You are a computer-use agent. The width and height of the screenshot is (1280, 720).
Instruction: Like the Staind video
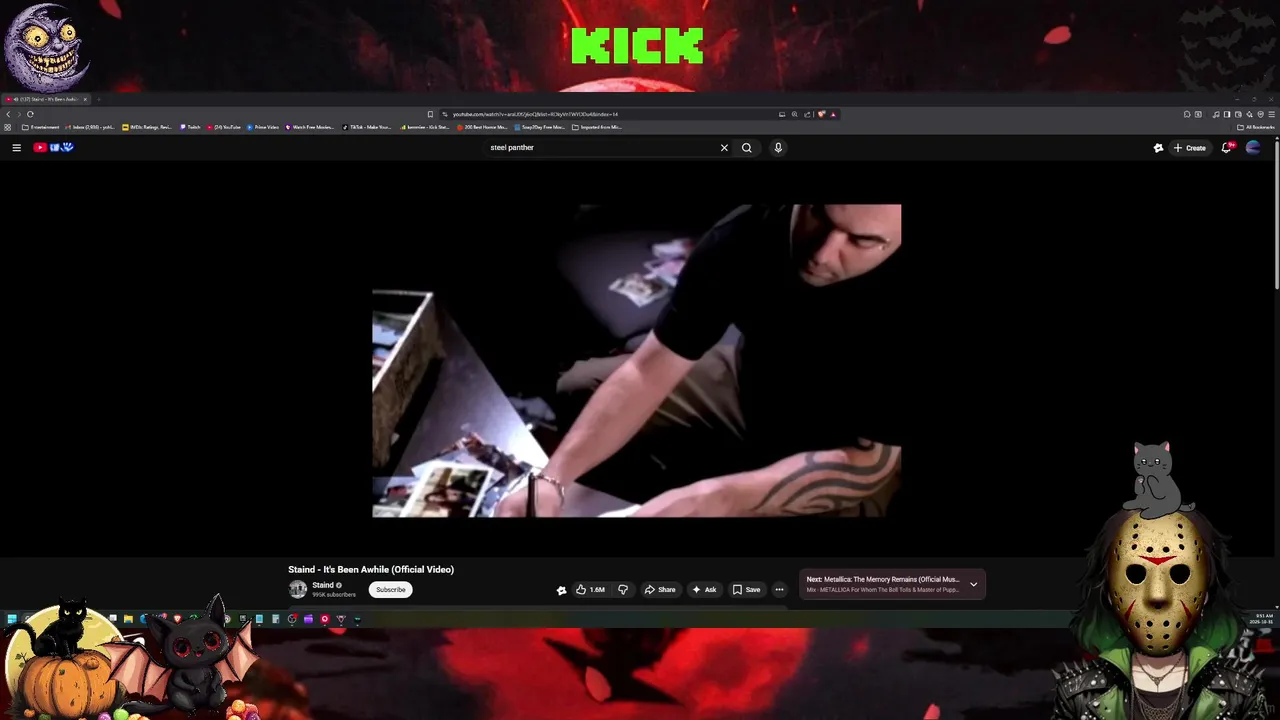click(590, 589)
